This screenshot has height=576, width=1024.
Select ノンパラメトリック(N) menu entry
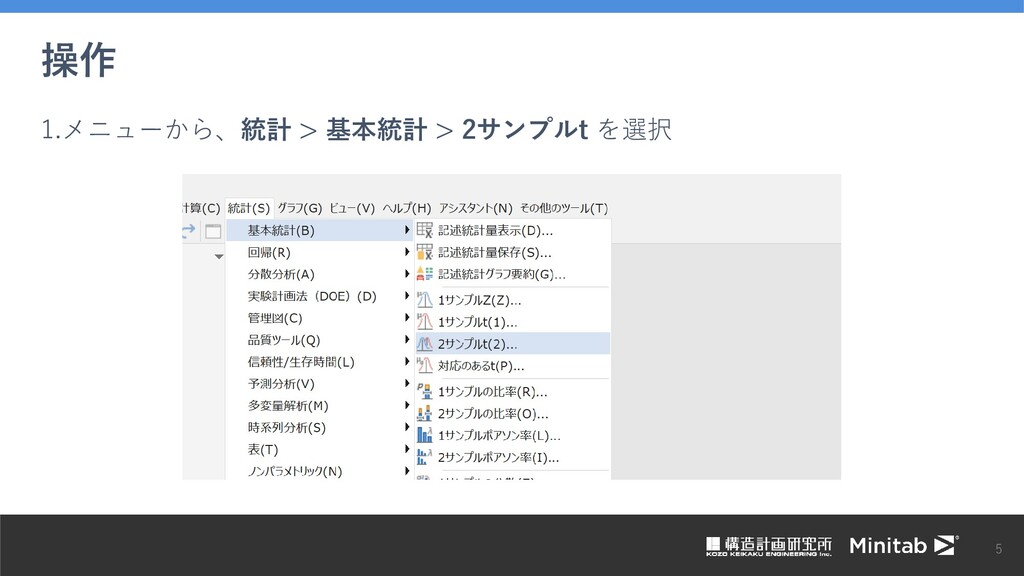tap(319, 470)
